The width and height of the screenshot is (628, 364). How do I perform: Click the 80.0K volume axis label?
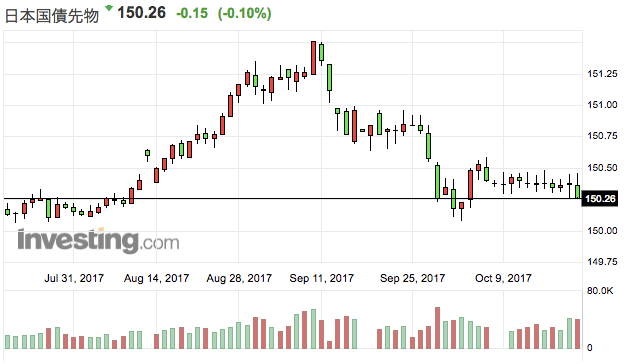tap(600, 291)
